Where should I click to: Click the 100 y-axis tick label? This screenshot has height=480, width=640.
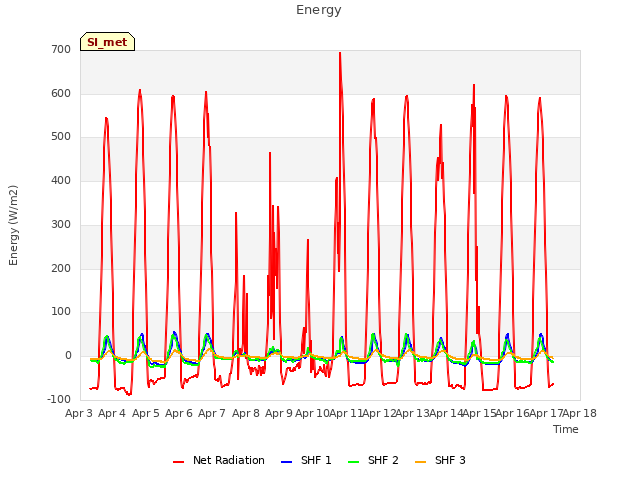pyautogui.click(x=61, y=312)
